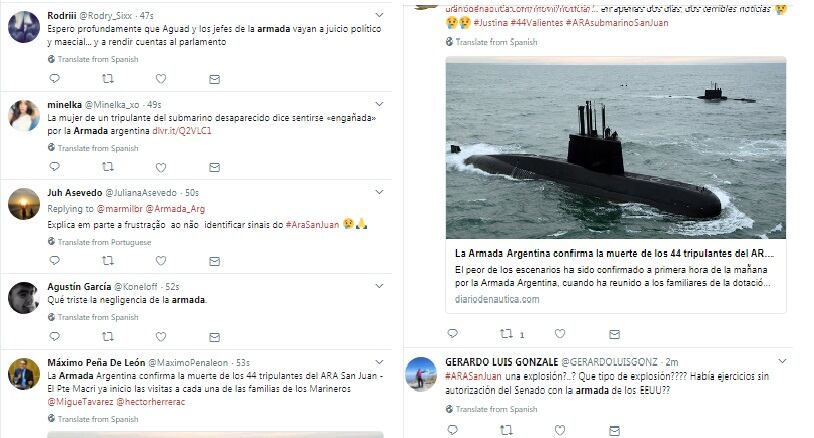This screenshot has height=438, width=814.
Task: Toggle like on minelka's tweet
Action: click(x=161, y=168)
